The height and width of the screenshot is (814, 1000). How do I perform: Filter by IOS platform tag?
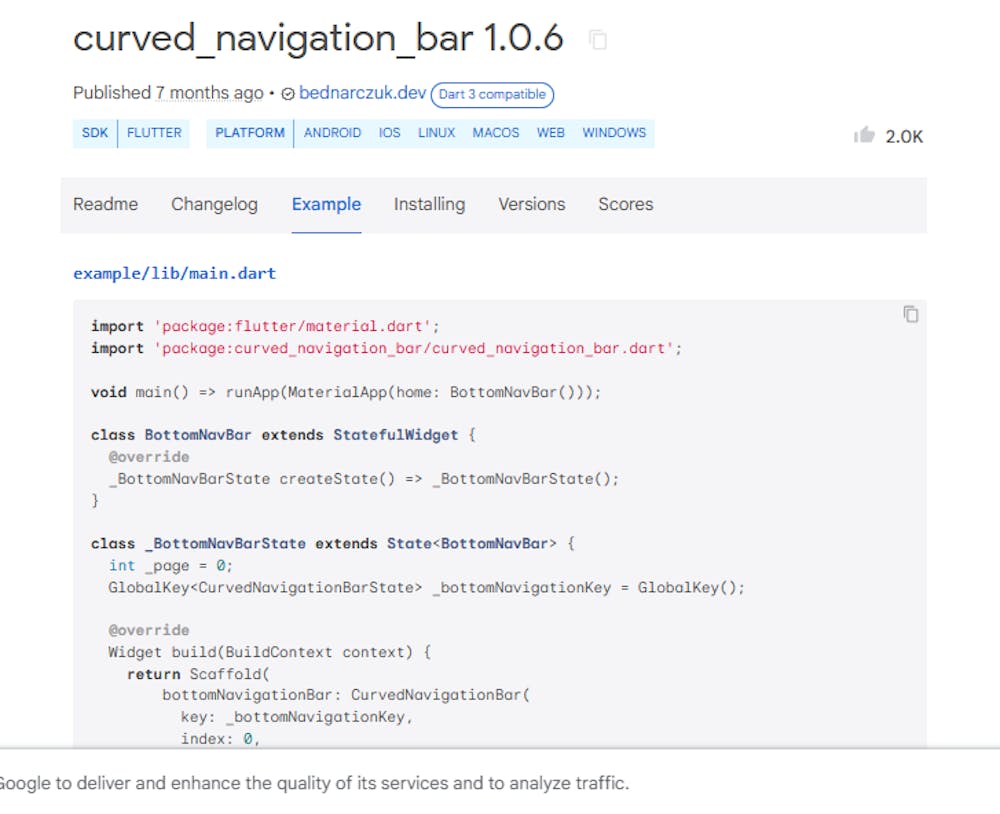[390, 133]
